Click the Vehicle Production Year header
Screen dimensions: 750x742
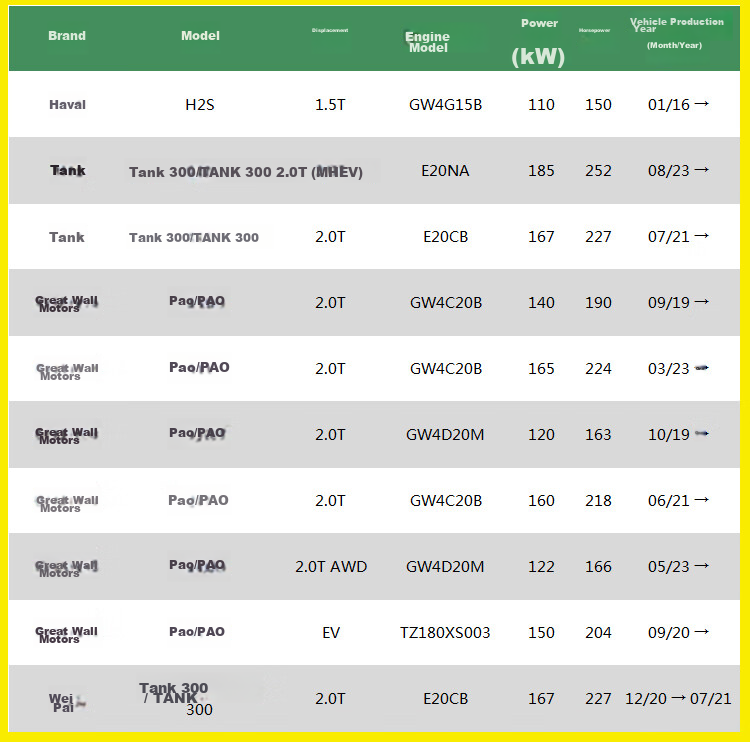tap(676, 33)
